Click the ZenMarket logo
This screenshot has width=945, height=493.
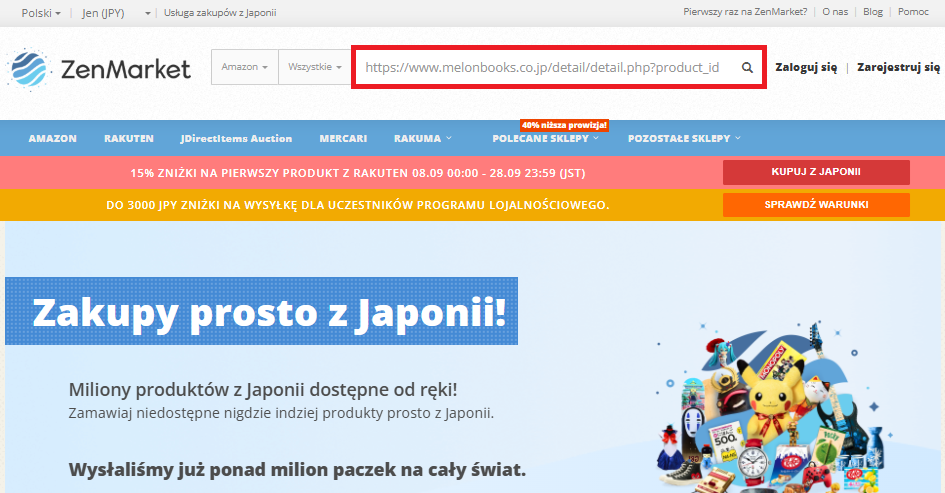(x=99, y=69)
